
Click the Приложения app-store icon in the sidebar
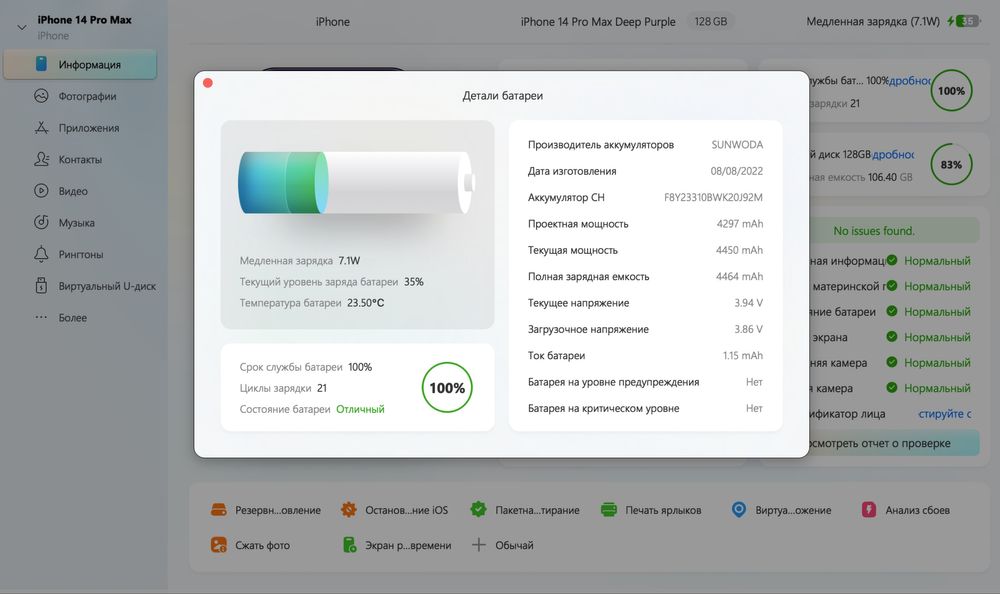coord(41,128)
